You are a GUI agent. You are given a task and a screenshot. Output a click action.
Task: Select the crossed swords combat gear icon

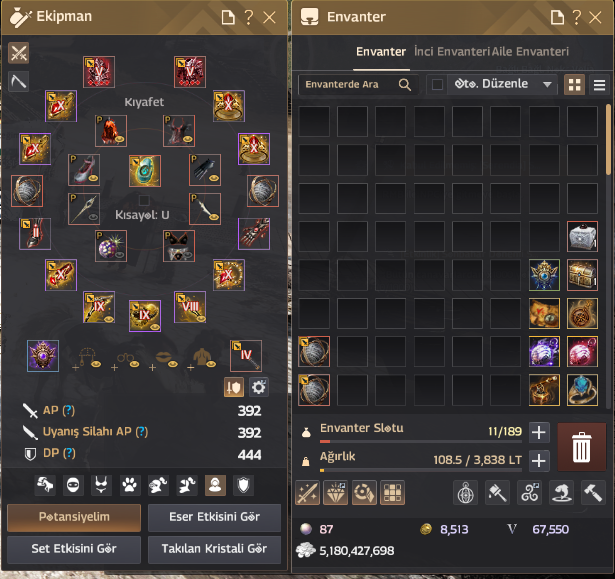[18, 53]
